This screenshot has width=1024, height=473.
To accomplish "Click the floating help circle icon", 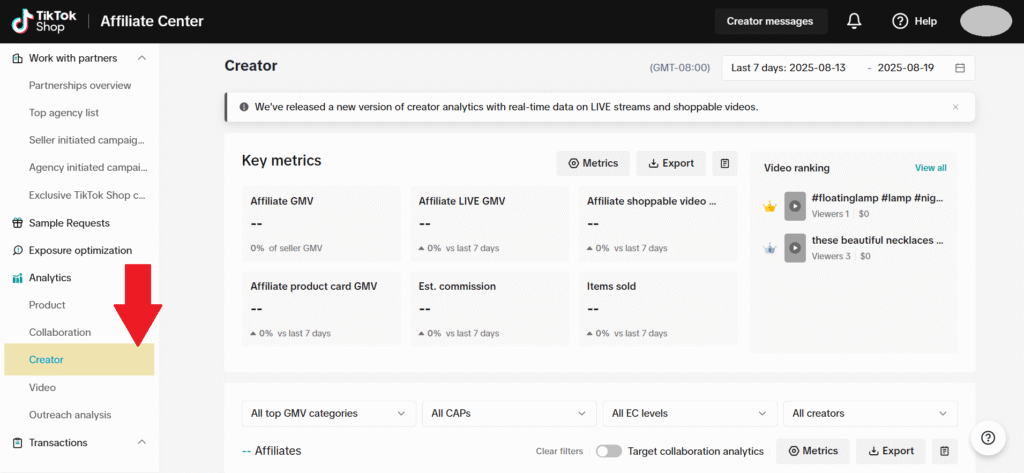I will point(987,437).
